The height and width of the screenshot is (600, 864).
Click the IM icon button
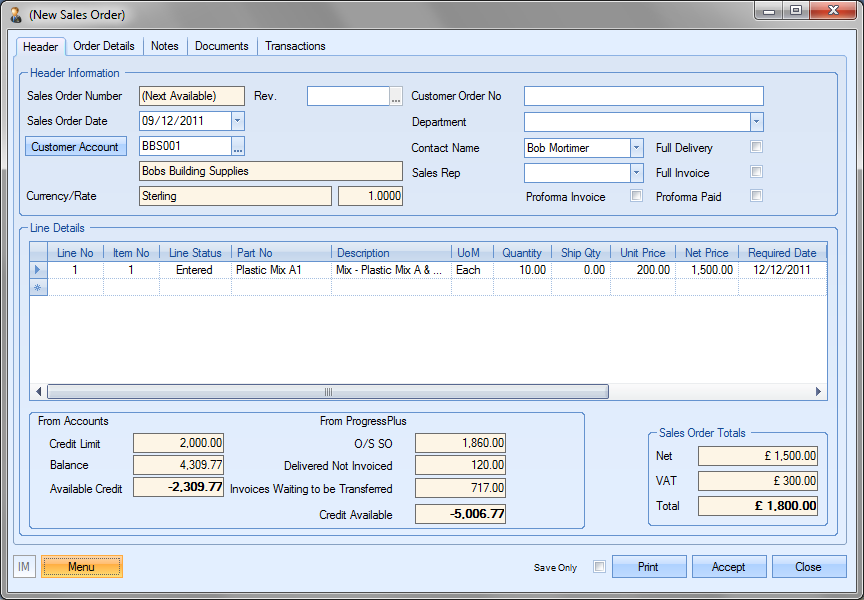point(24,567)
